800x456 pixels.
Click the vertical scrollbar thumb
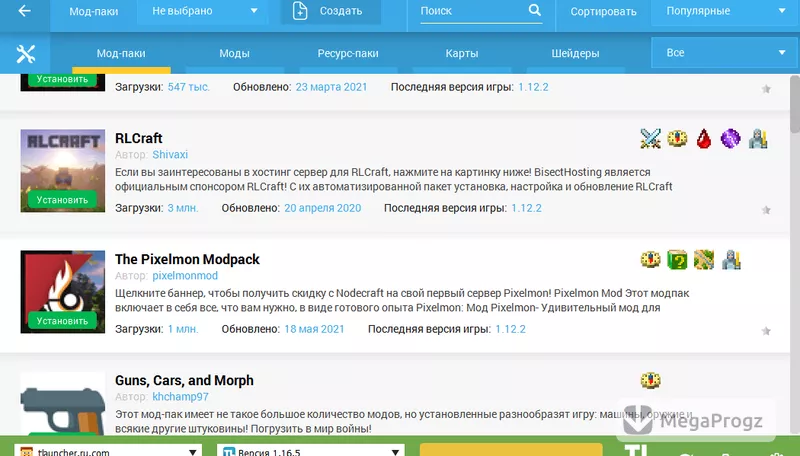[x=794, y=104]
